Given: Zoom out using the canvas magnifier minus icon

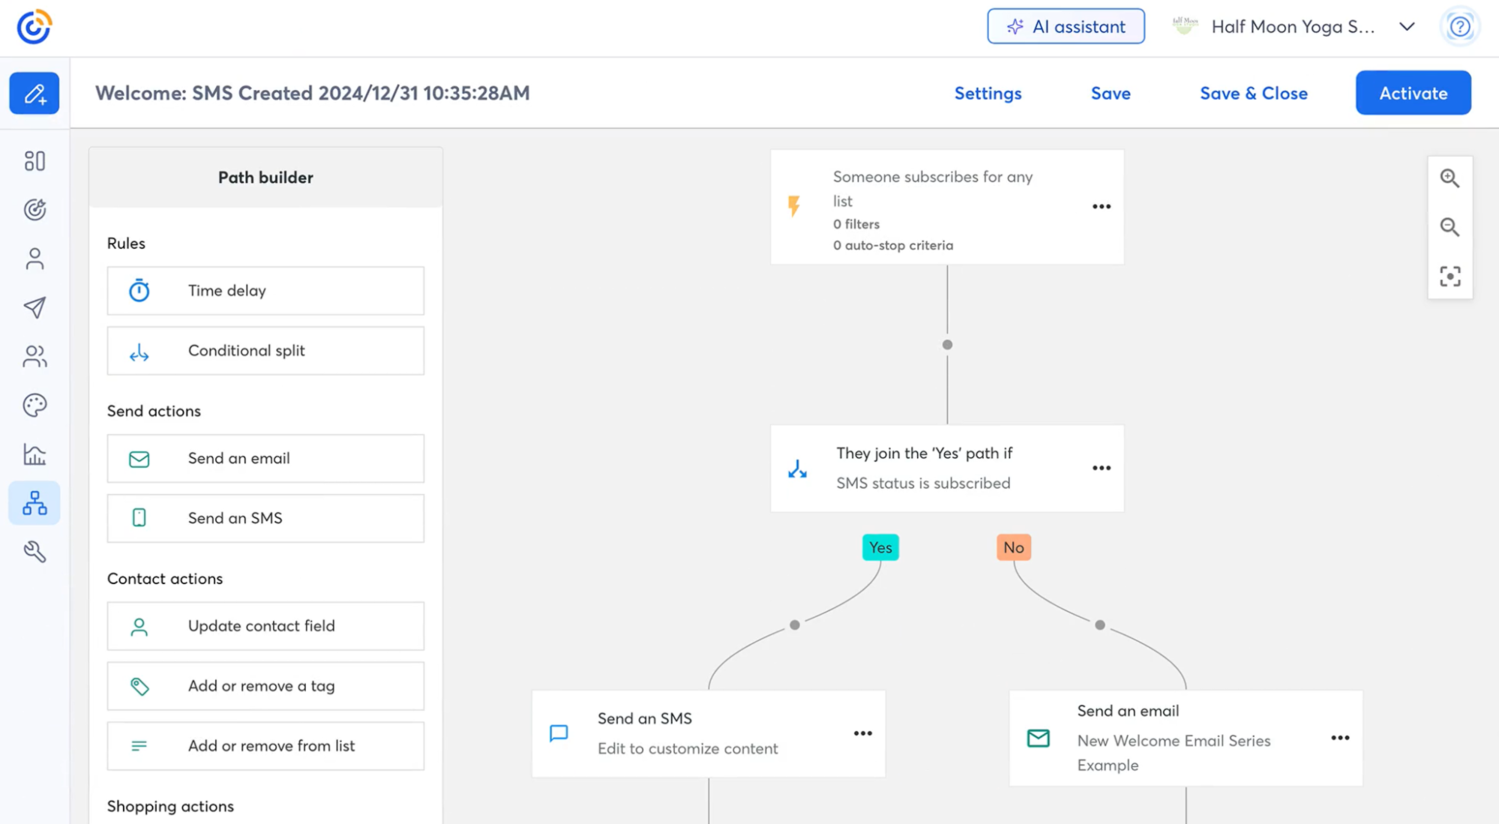Looking at the screenshot, I should (x=1450, y=227).
